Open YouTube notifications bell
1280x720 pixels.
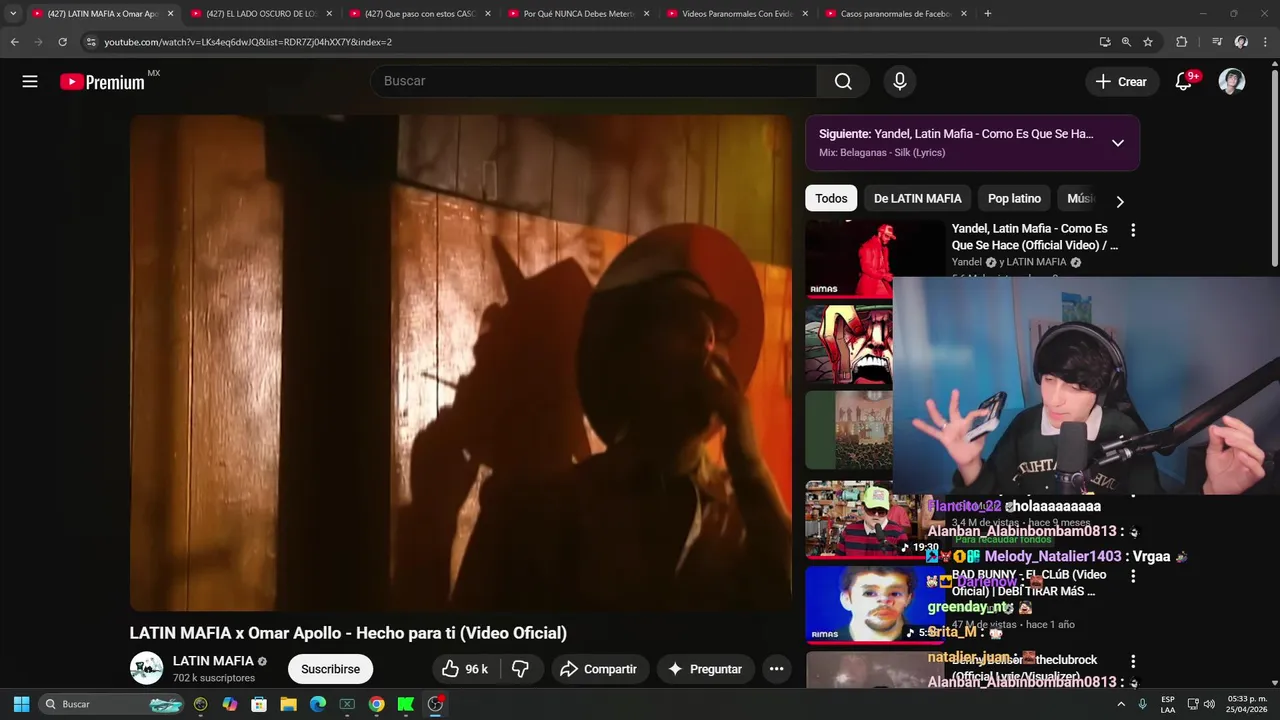[x=1183, y=82]
